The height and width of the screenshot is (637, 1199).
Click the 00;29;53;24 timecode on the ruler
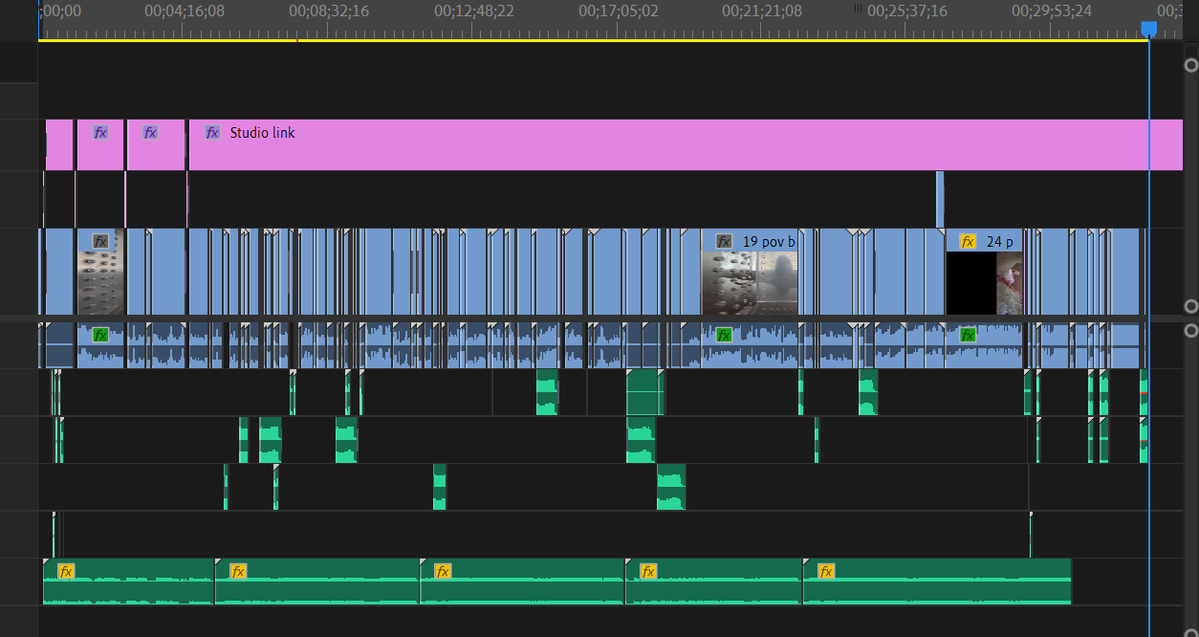pyautogui.click(x=1052, y=11)
